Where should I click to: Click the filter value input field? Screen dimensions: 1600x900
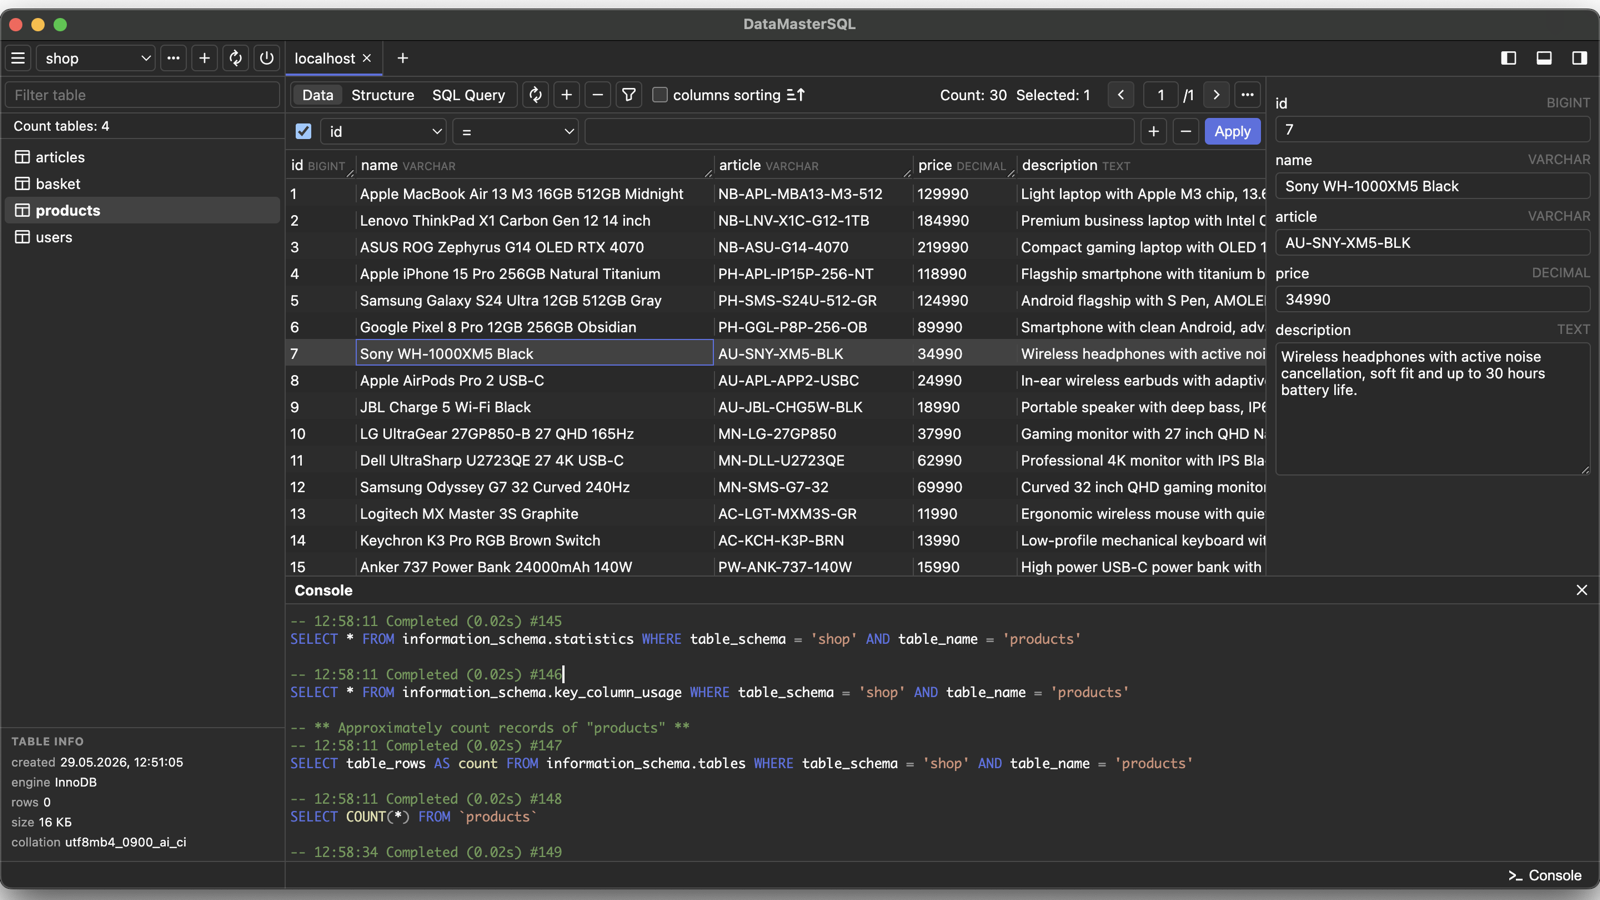[859, 131]
